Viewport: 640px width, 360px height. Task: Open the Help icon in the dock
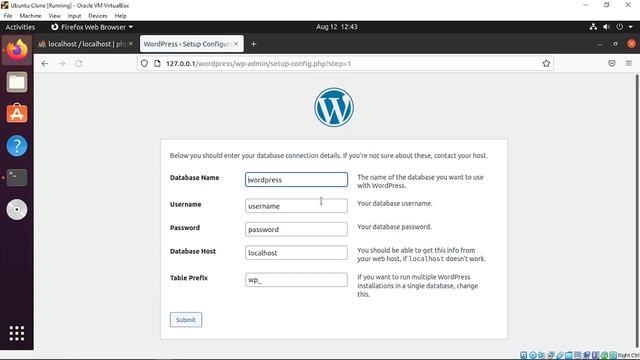pyautogui.click(x=17, y=146)
